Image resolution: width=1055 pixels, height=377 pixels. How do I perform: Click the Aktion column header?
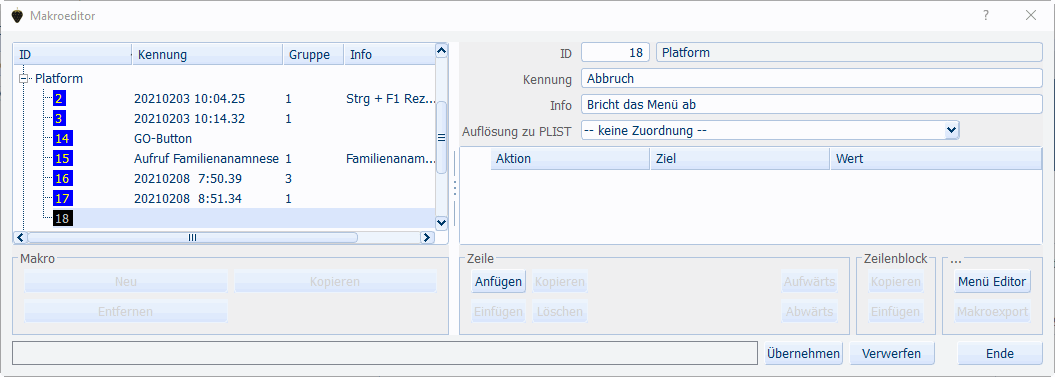(570, 159)
